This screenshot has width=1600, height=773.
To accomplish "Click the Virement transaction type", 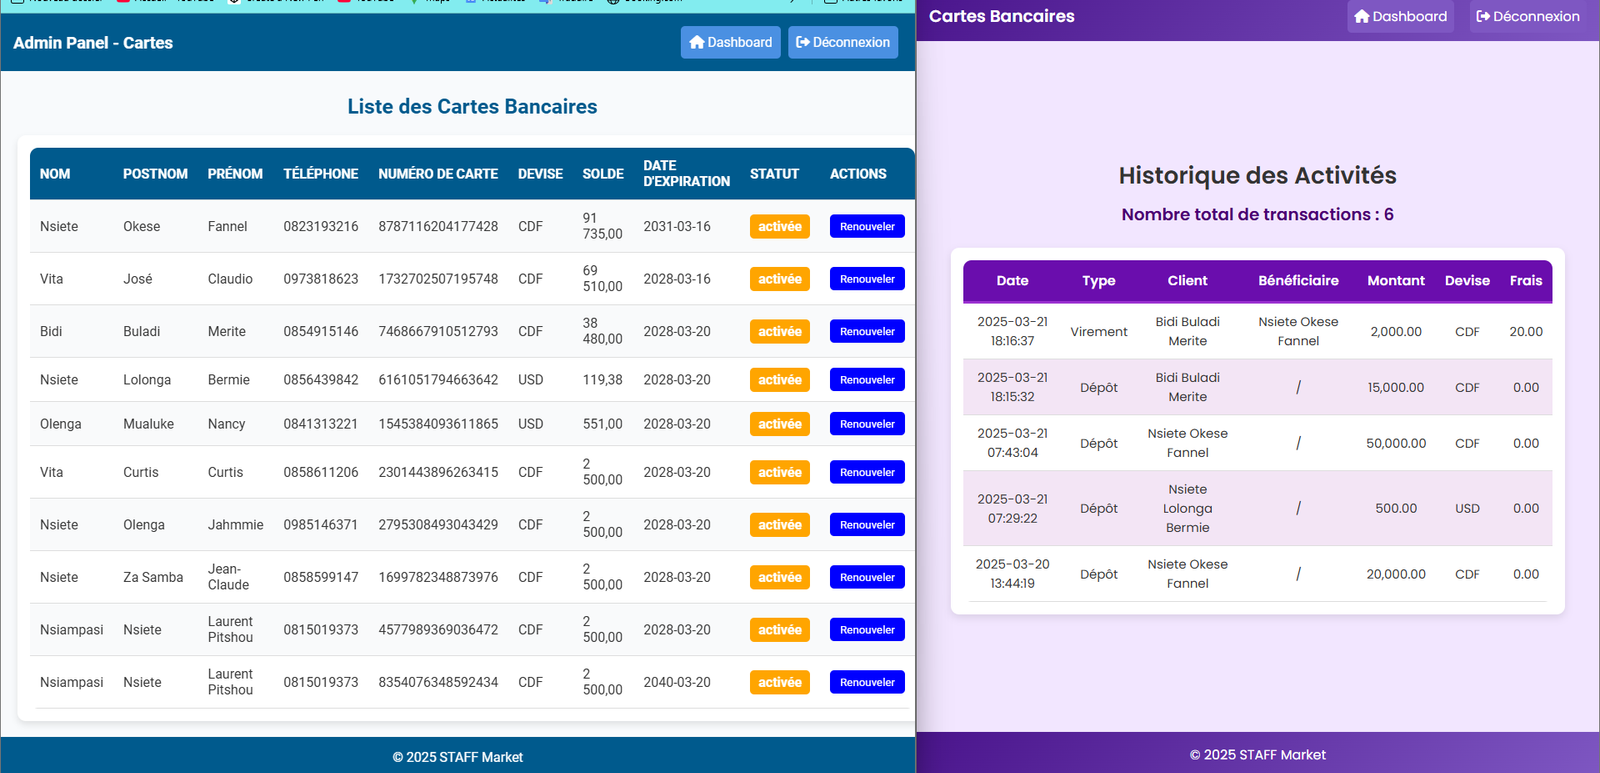I will [1098, 332].
